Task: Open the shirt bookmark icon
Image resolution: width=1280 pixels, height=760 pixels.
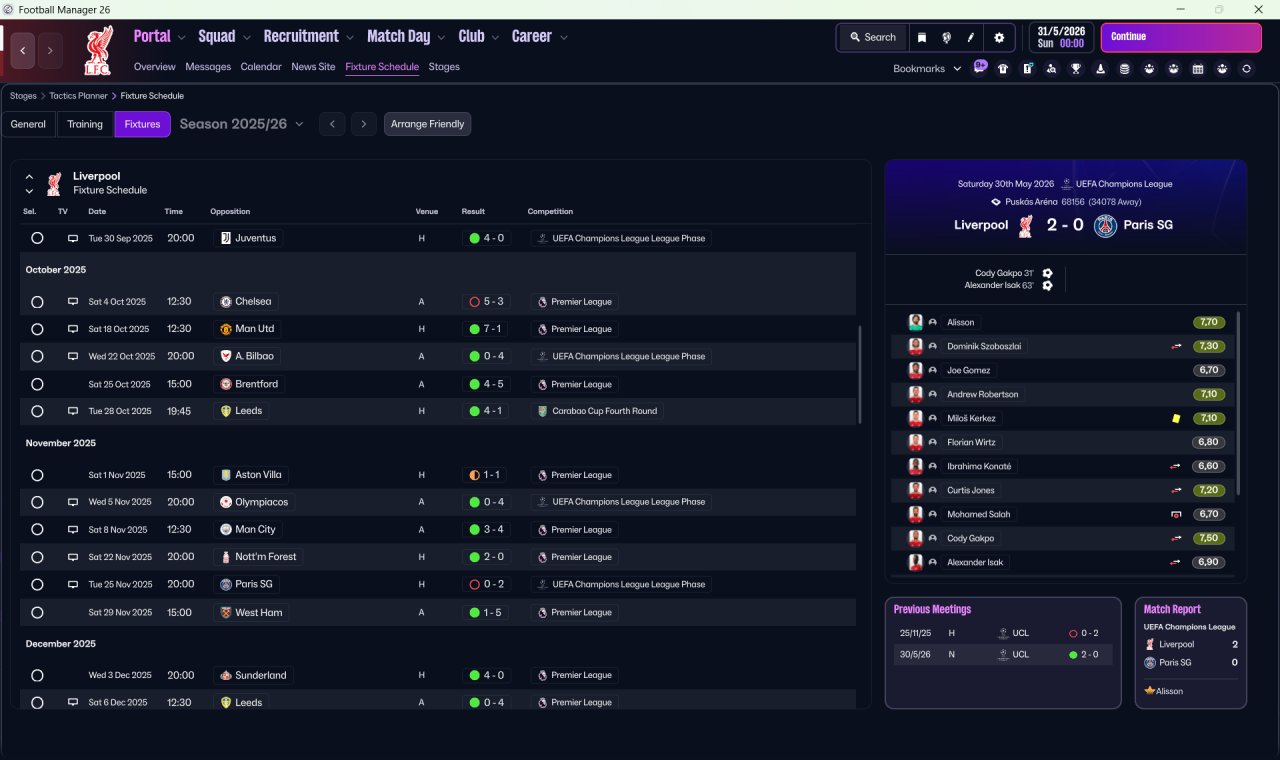Action: (1003, 69)
